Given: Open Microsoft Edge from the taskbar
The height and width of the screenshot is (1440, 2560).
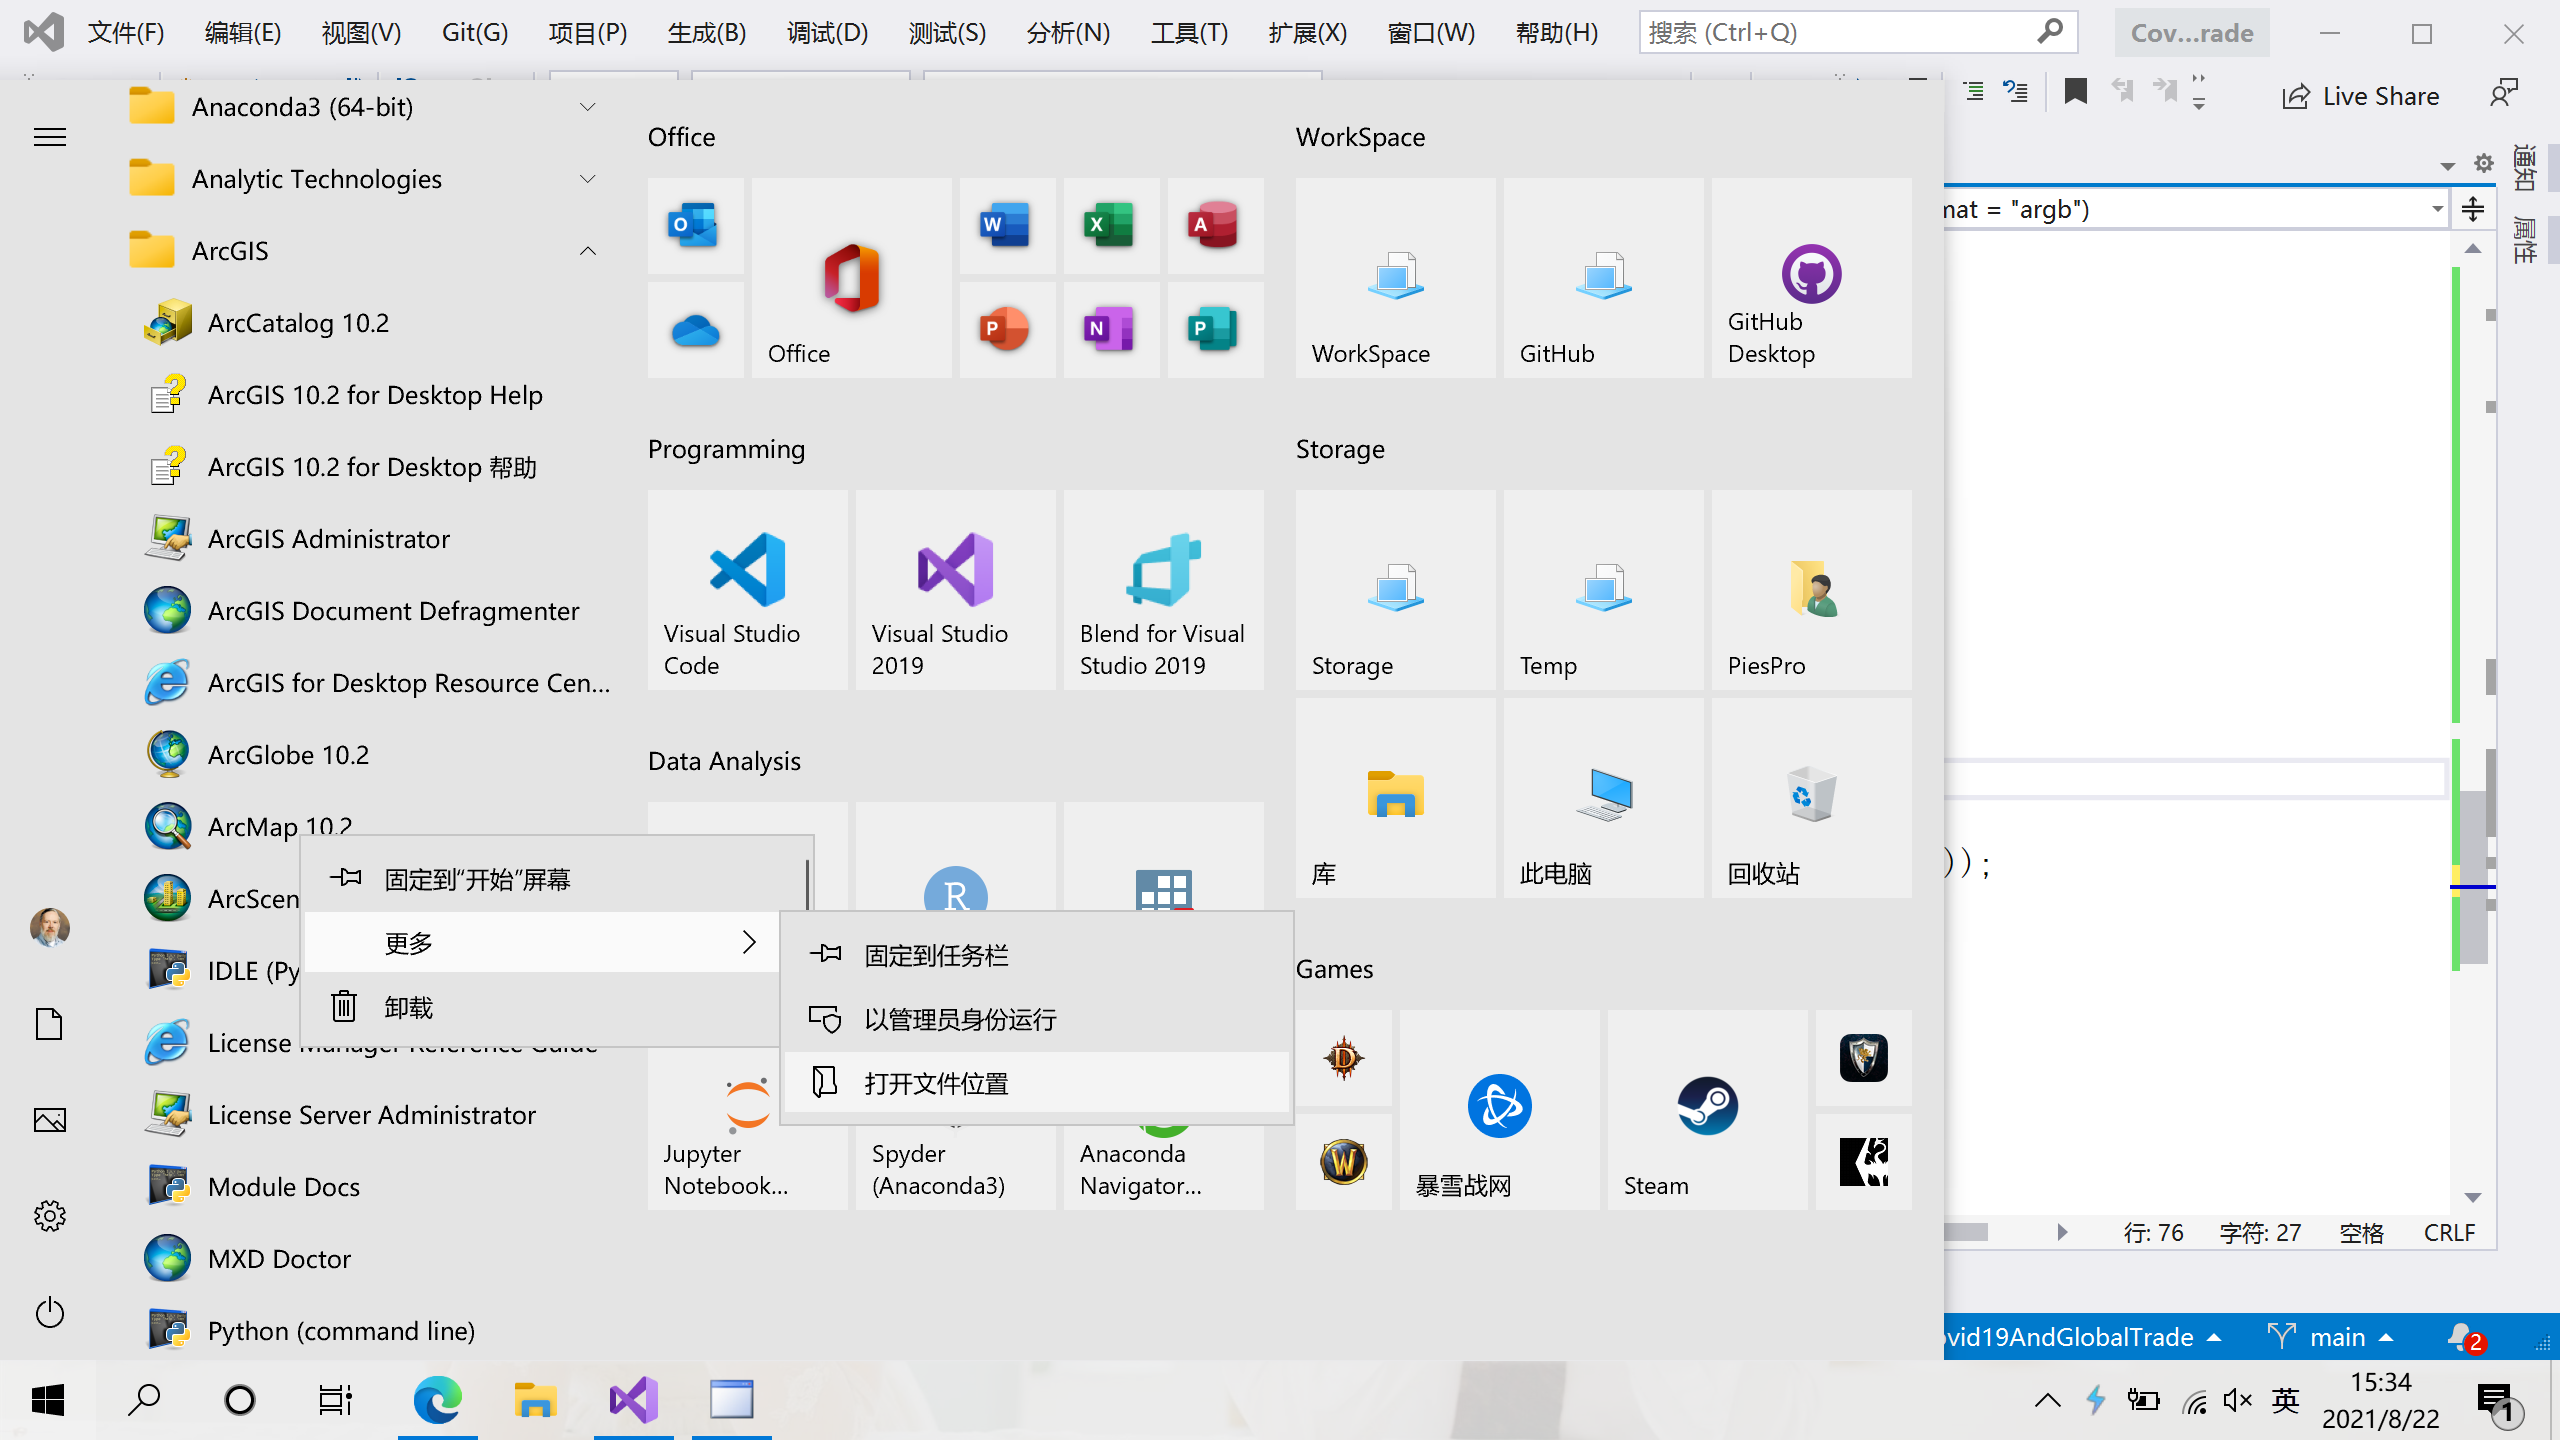Looking at the screenshot, I should tap(437, 1400).
